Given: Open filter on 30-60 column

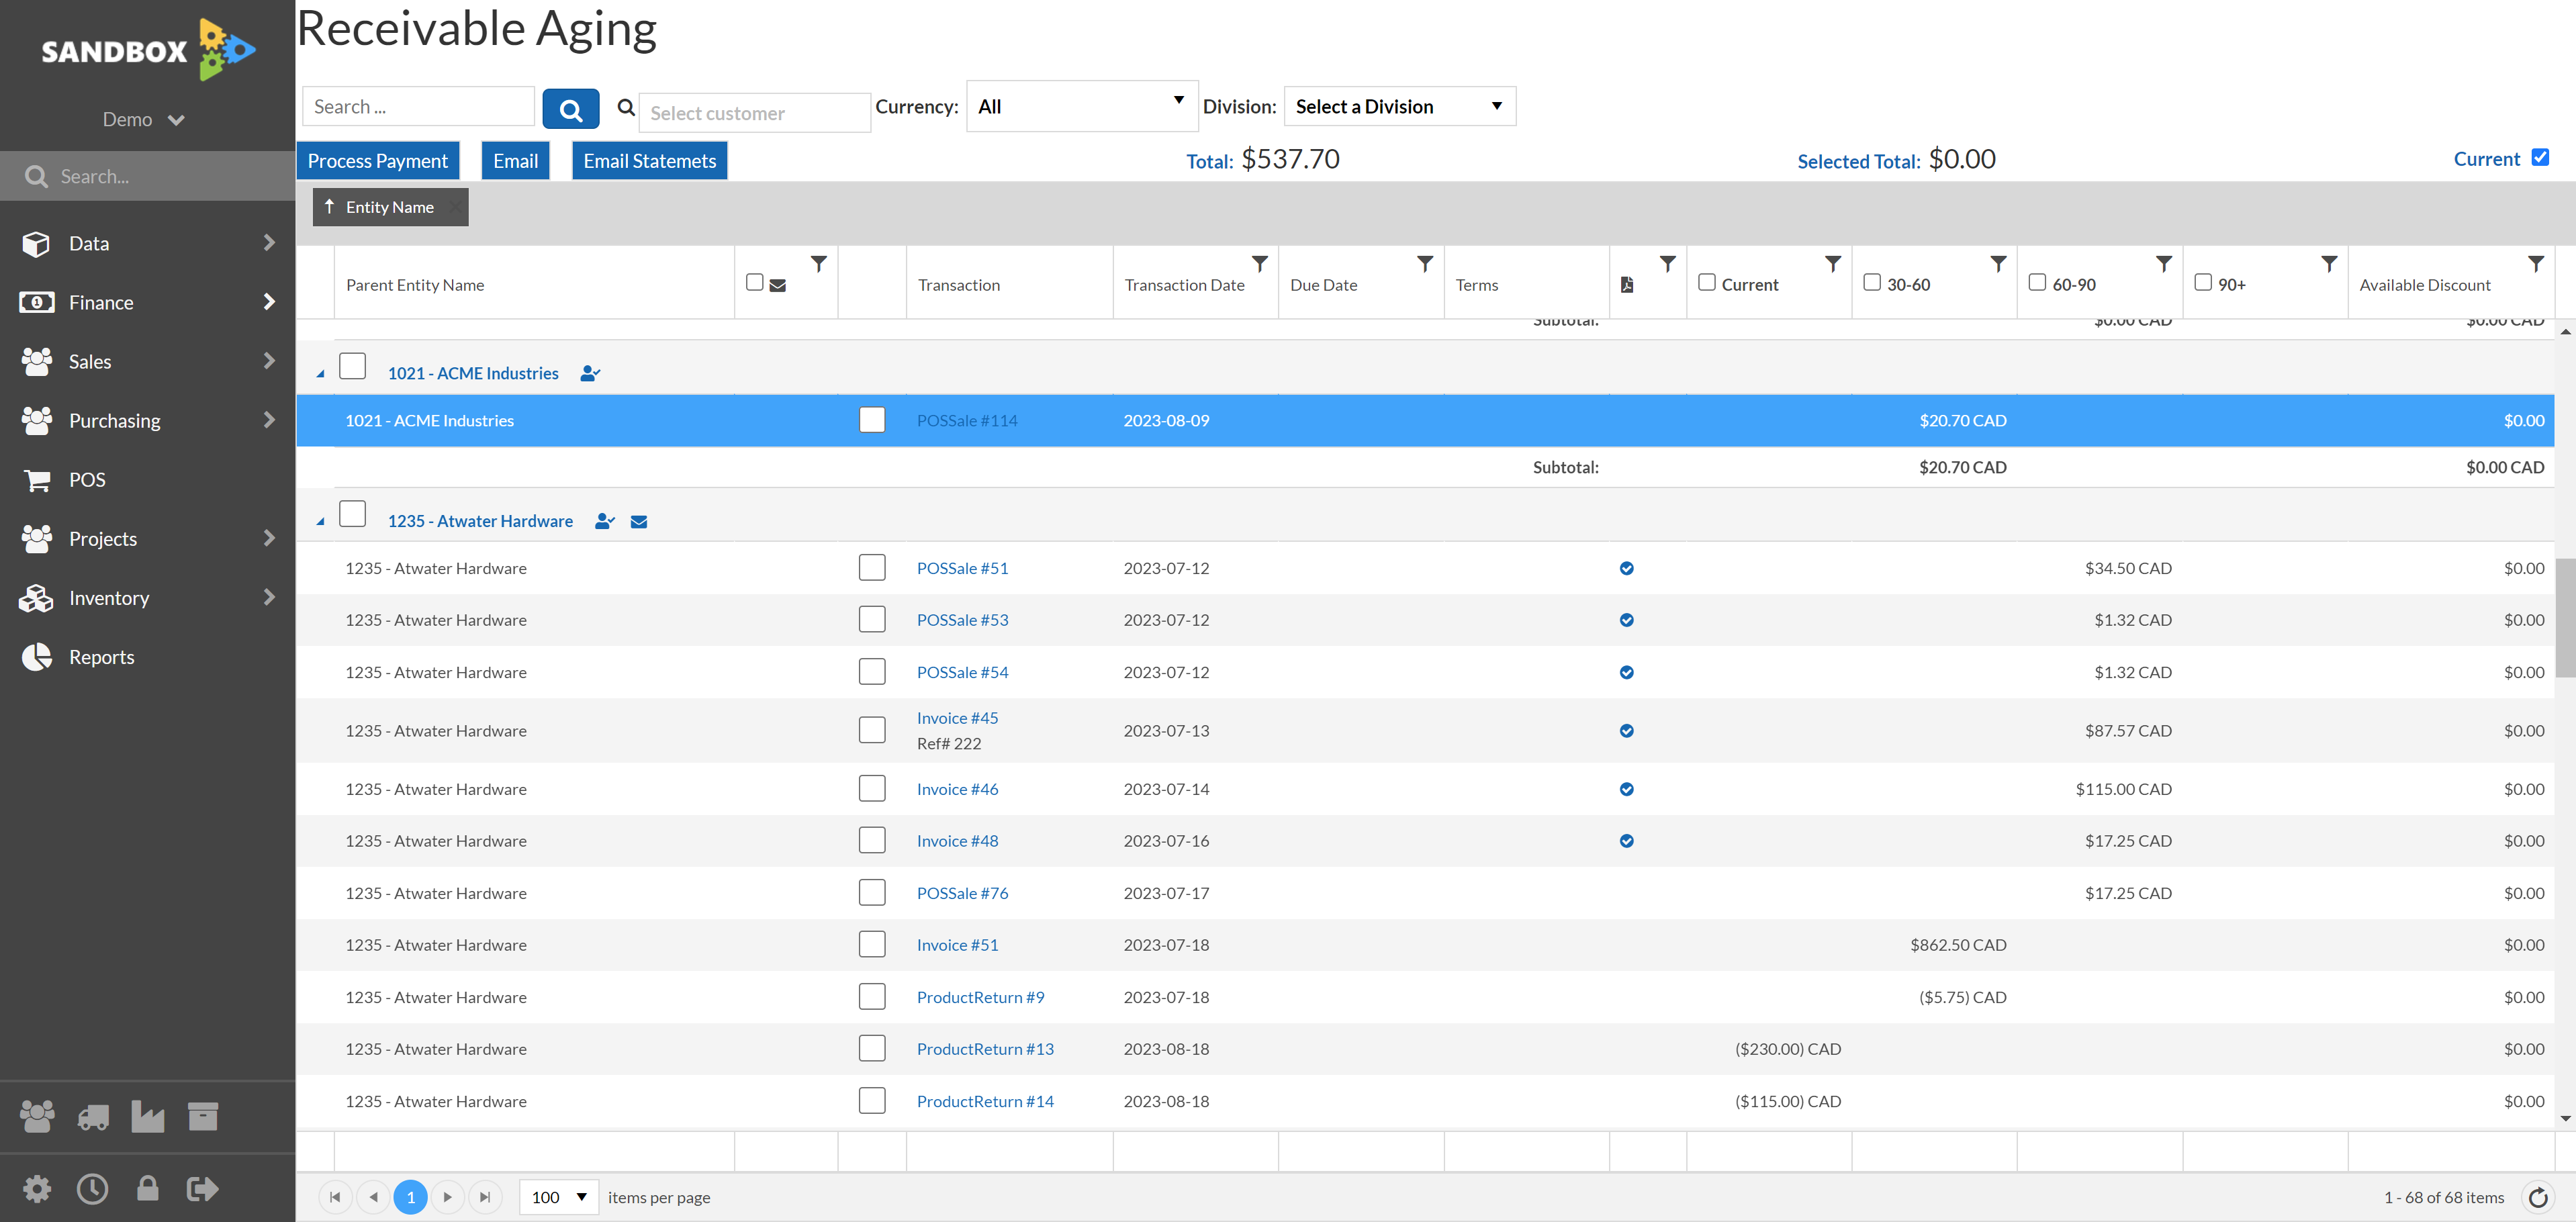Looking at the screenshot, I should tap(1998, 264).
